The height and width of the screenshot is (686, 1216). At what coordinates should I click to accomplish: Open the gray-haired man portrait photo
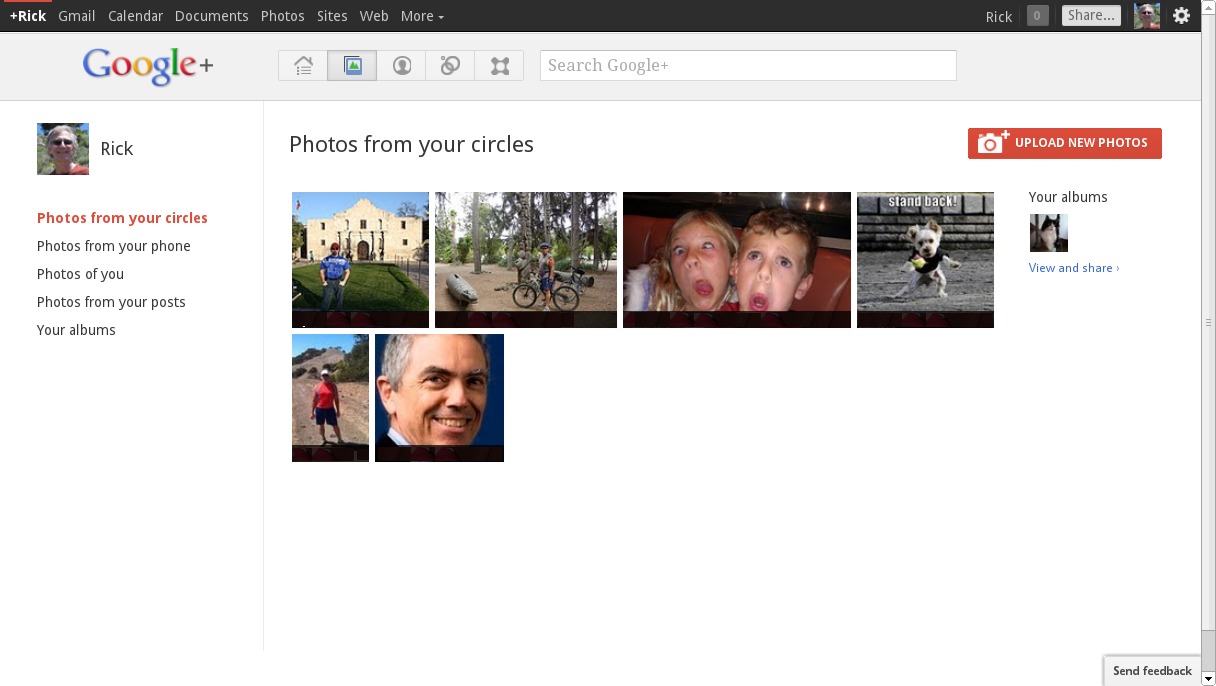(x=439, y=398)
